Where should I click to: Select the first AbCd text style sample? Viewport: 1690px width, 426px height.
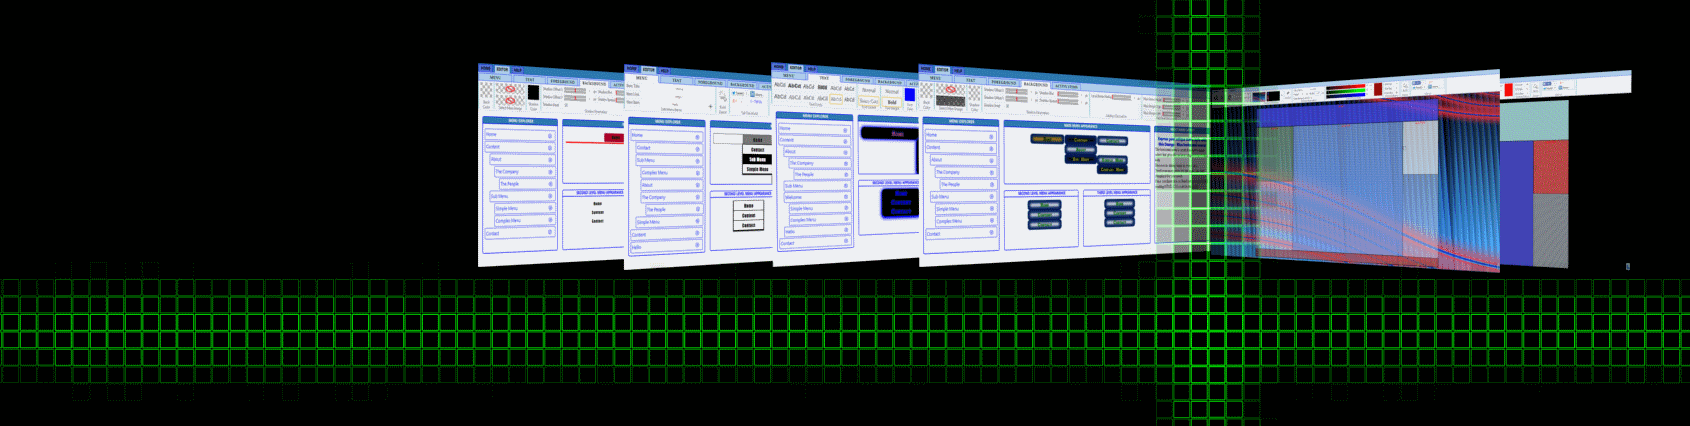(780, 86)
